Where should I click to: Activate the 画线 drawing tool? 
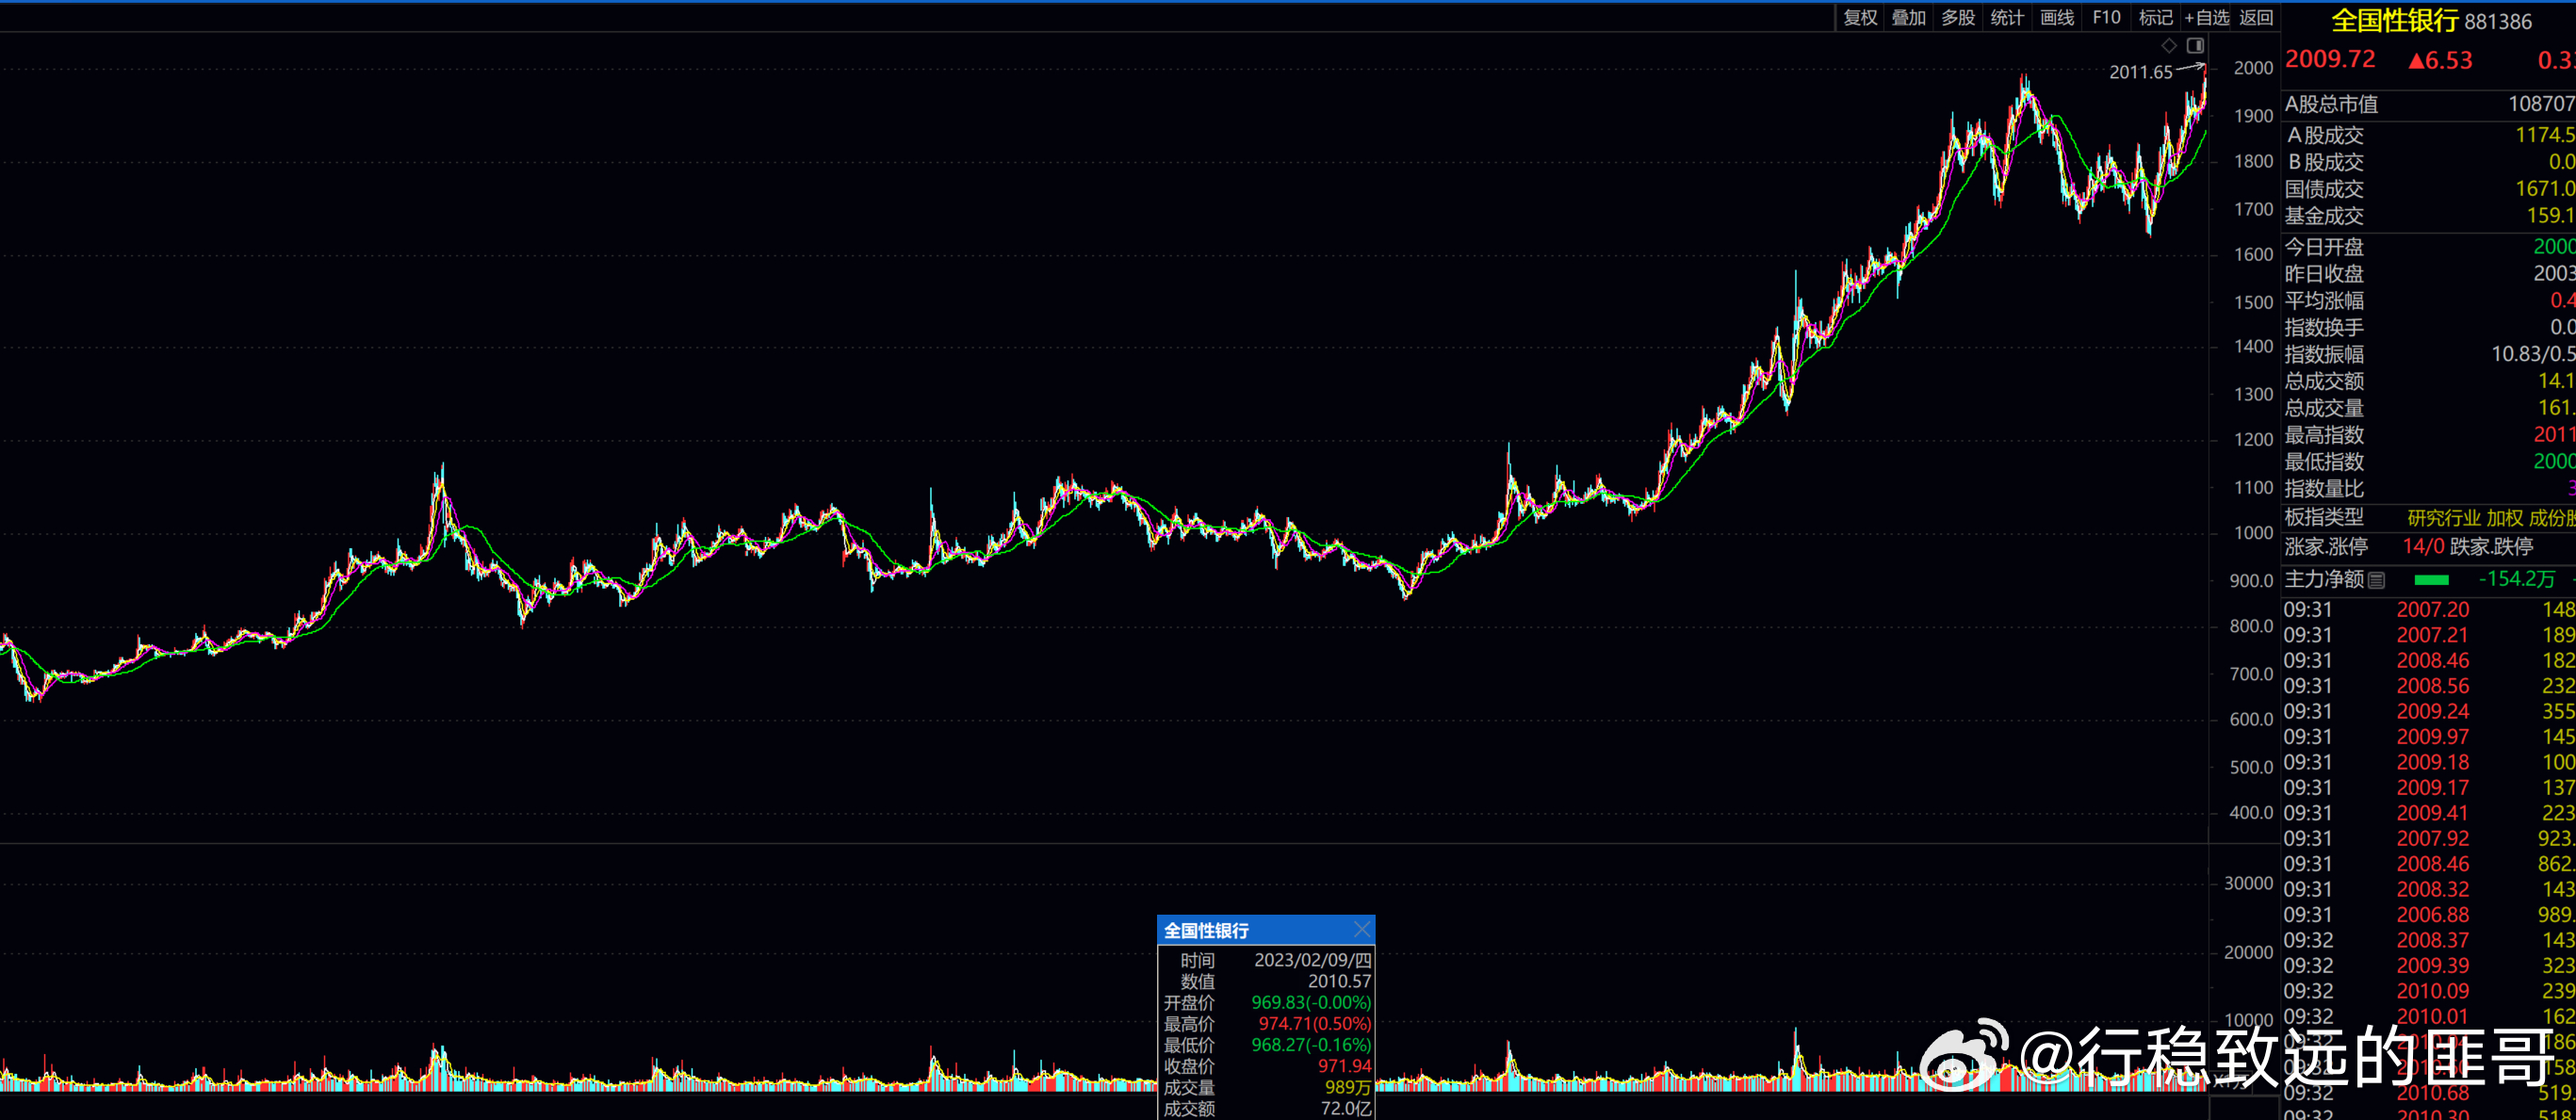[2057, 18]
